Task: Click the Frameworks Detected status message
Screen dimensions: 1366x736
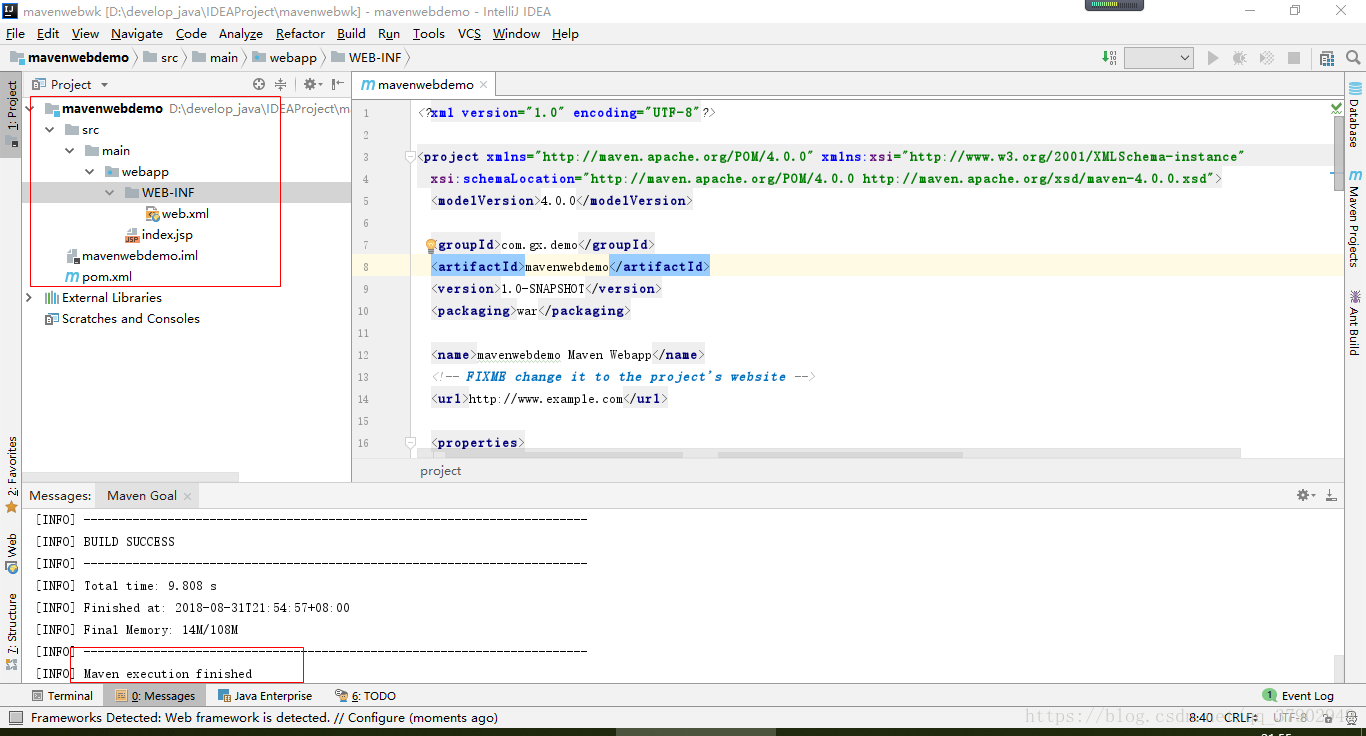Action: (x=264, y=718)
